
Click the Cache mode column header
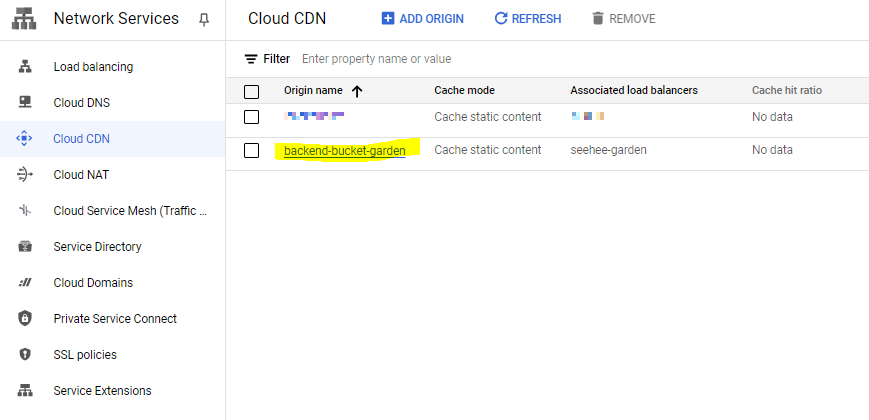(x=464, y=90)
